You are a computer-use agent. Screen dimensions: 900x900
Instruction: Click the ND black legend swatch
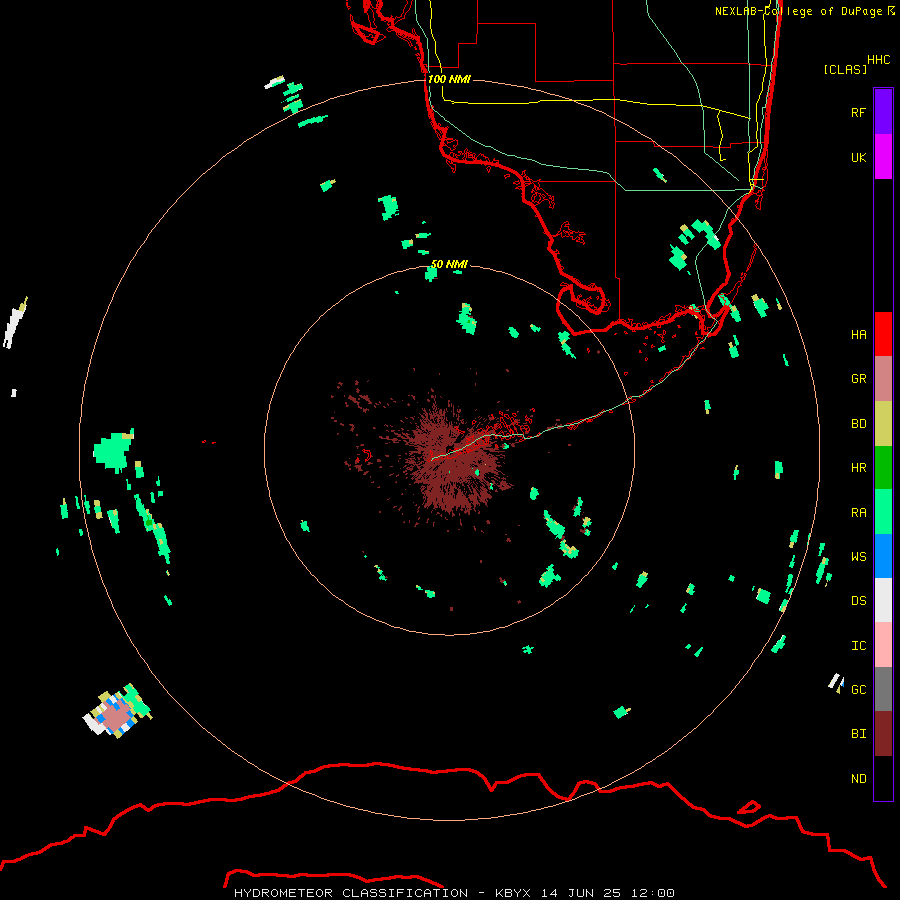pos(883,778)
